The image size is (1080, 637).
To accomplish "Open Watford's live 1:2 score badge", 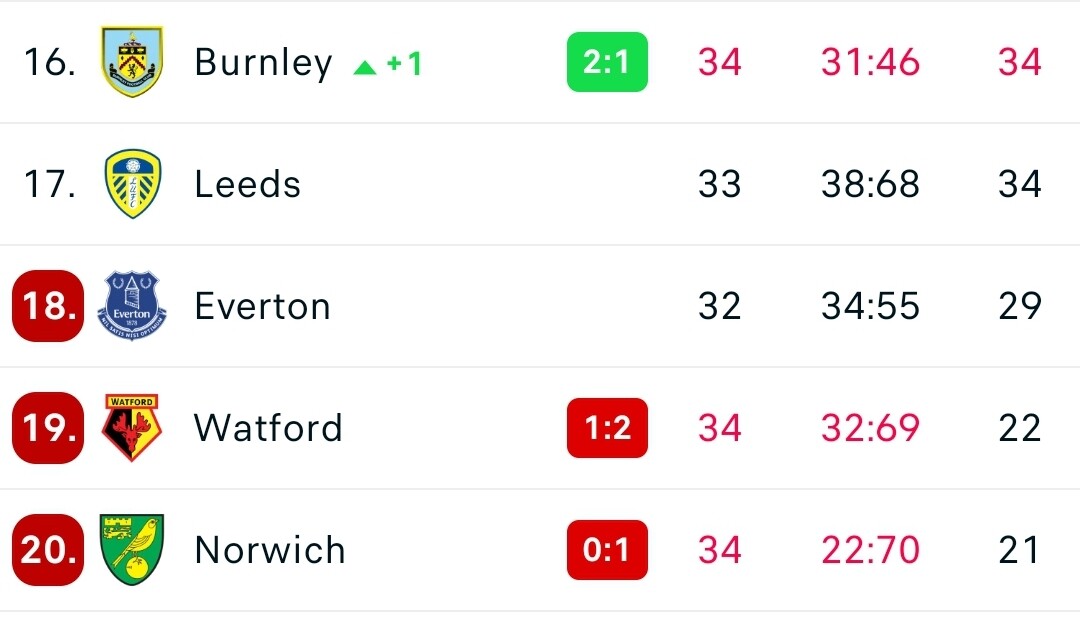I will tap(607, 428).
